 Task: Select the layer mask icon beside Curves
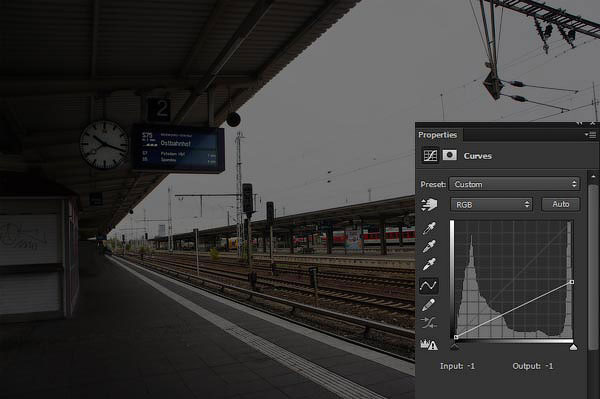tap(450, 155)
